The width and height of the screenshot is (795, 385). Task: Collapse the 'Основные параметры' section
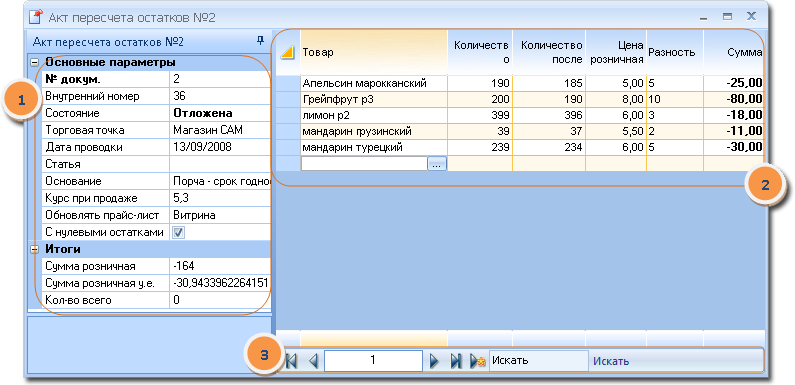click(35, 63)
